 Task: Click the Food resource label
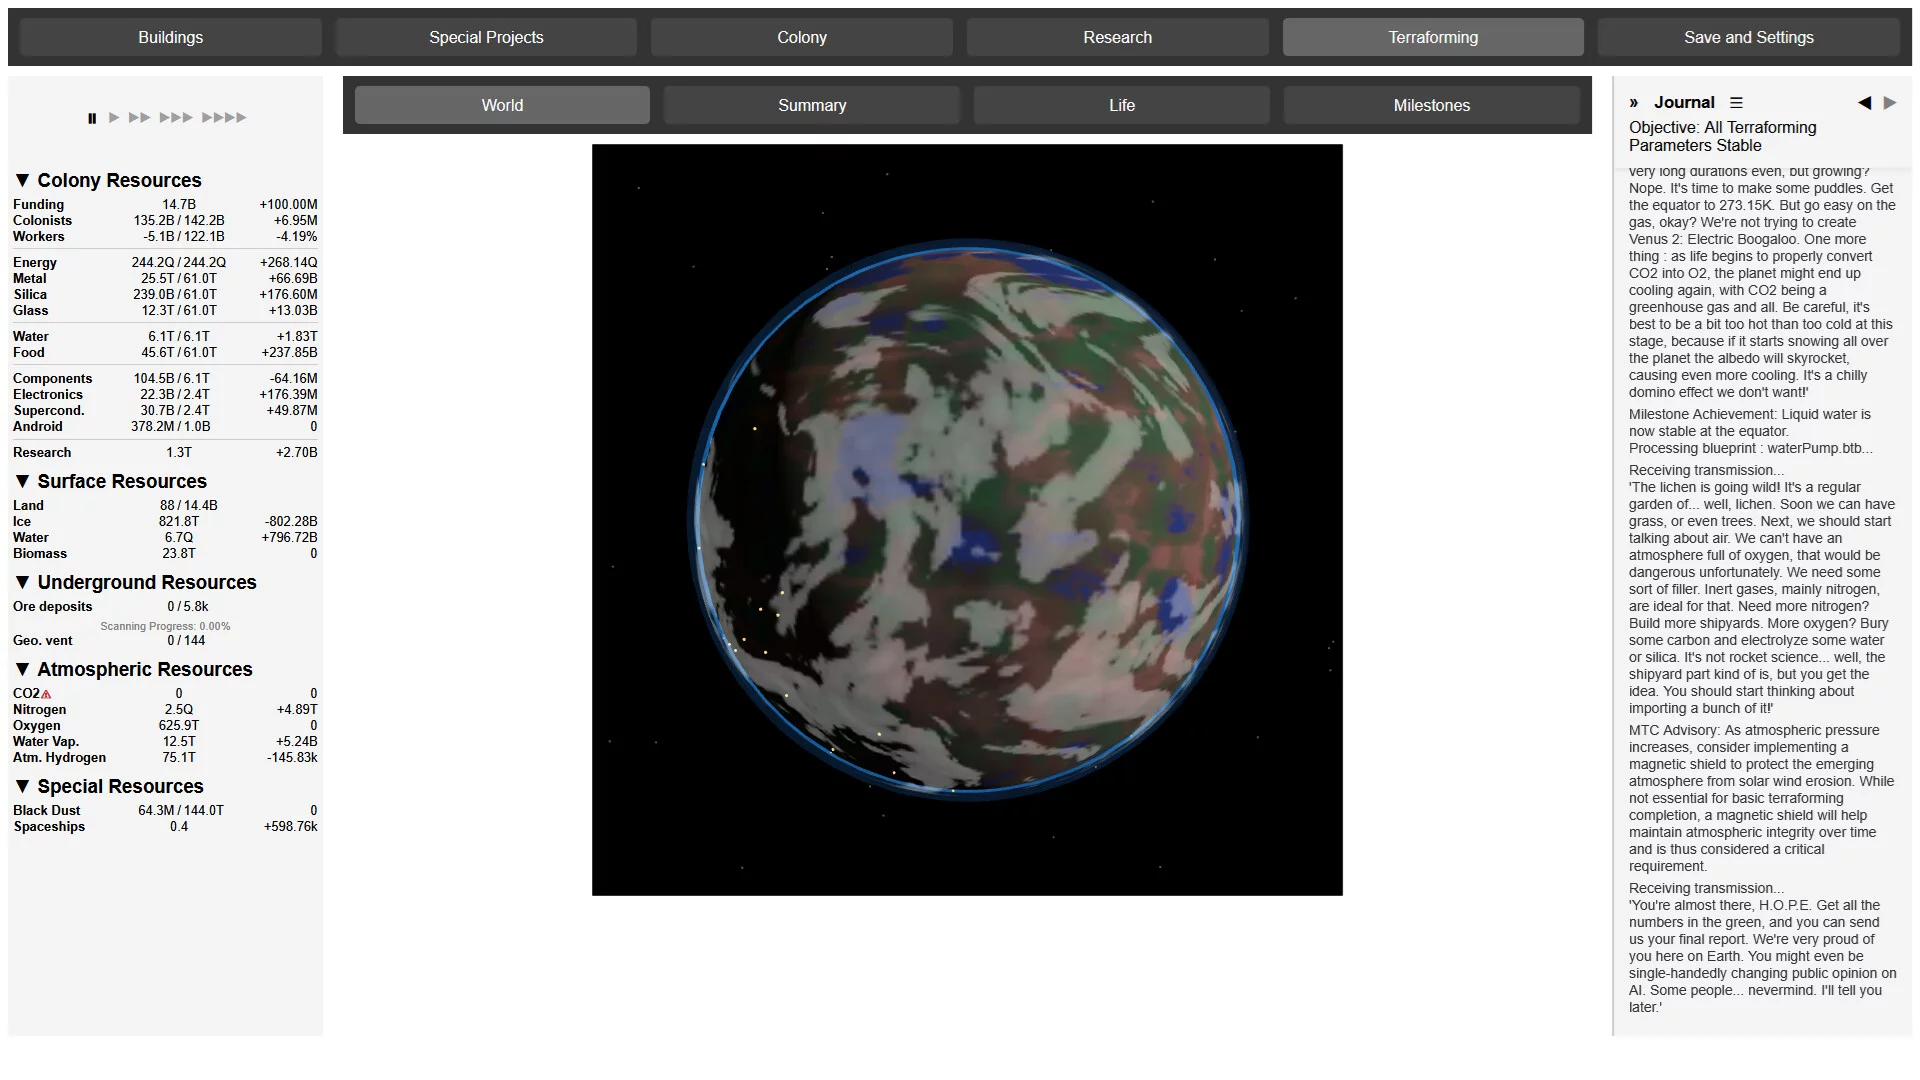tap(28, 352)
